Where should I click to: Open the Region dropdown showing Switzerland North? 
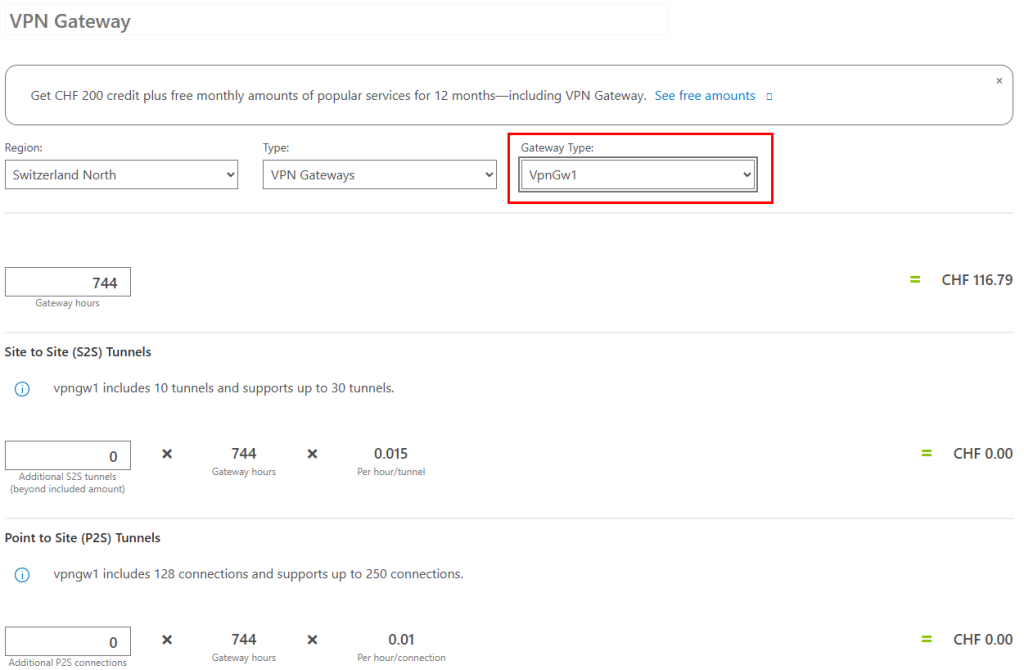click(x=121, y=175)
